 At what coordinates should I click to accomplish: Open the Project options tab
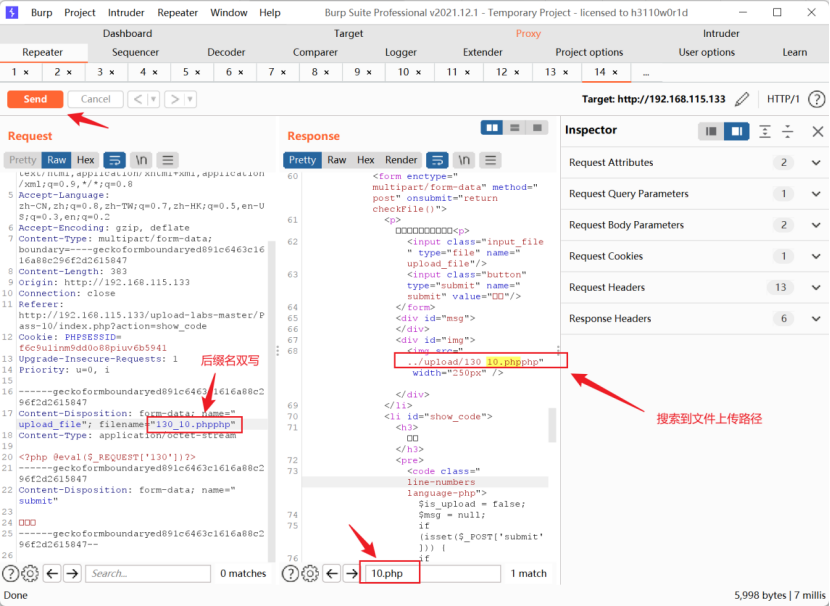click(x=589, y=52)
